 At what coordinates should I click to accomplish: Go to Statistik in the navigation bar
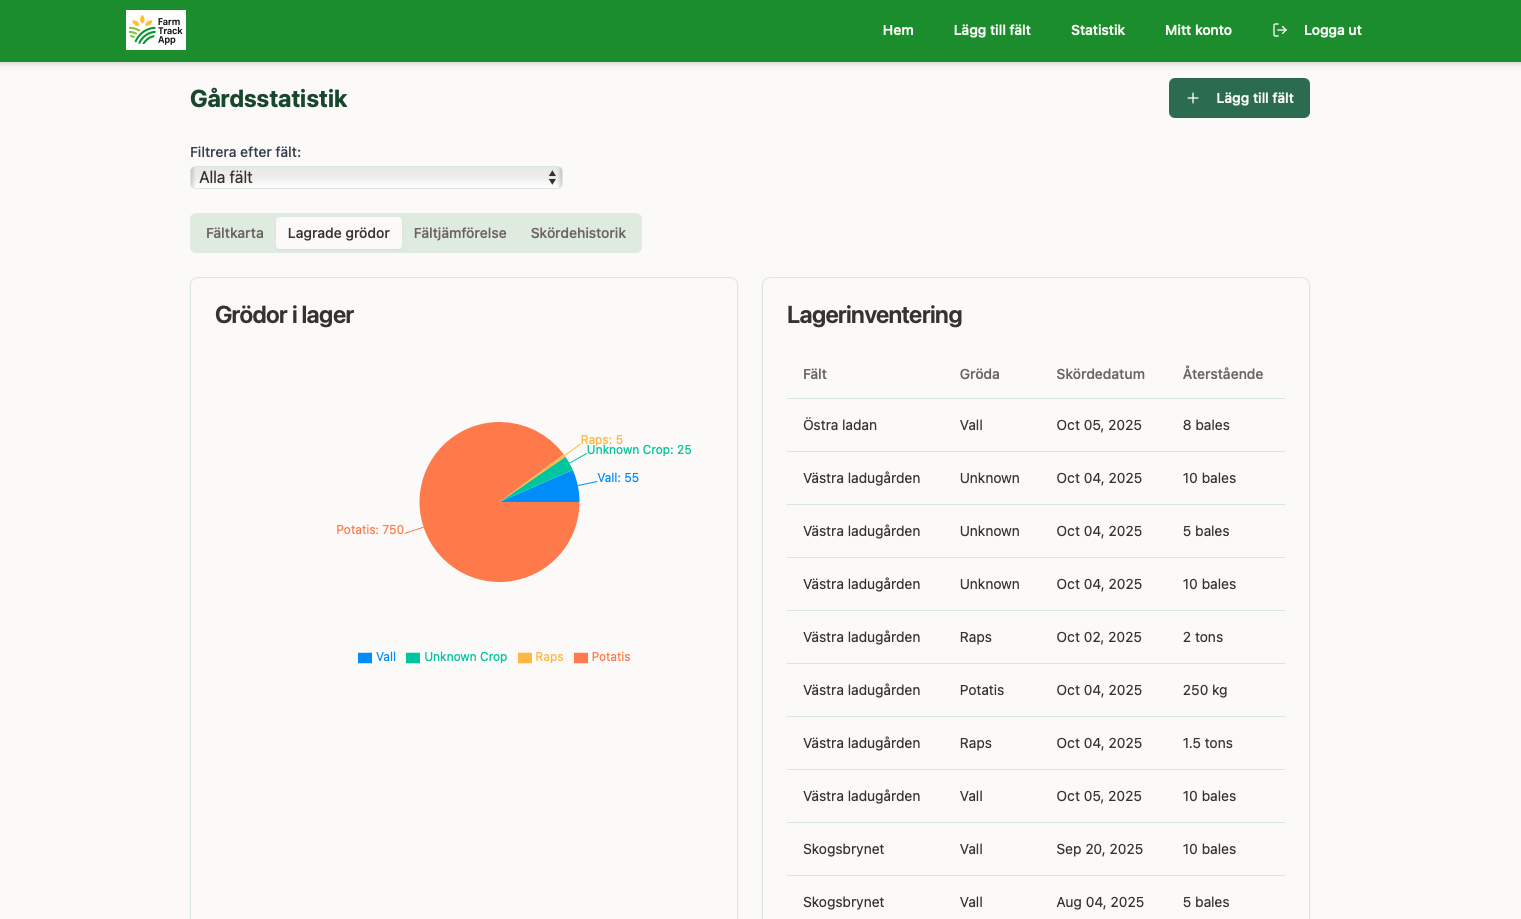(x=1098, y=30)
